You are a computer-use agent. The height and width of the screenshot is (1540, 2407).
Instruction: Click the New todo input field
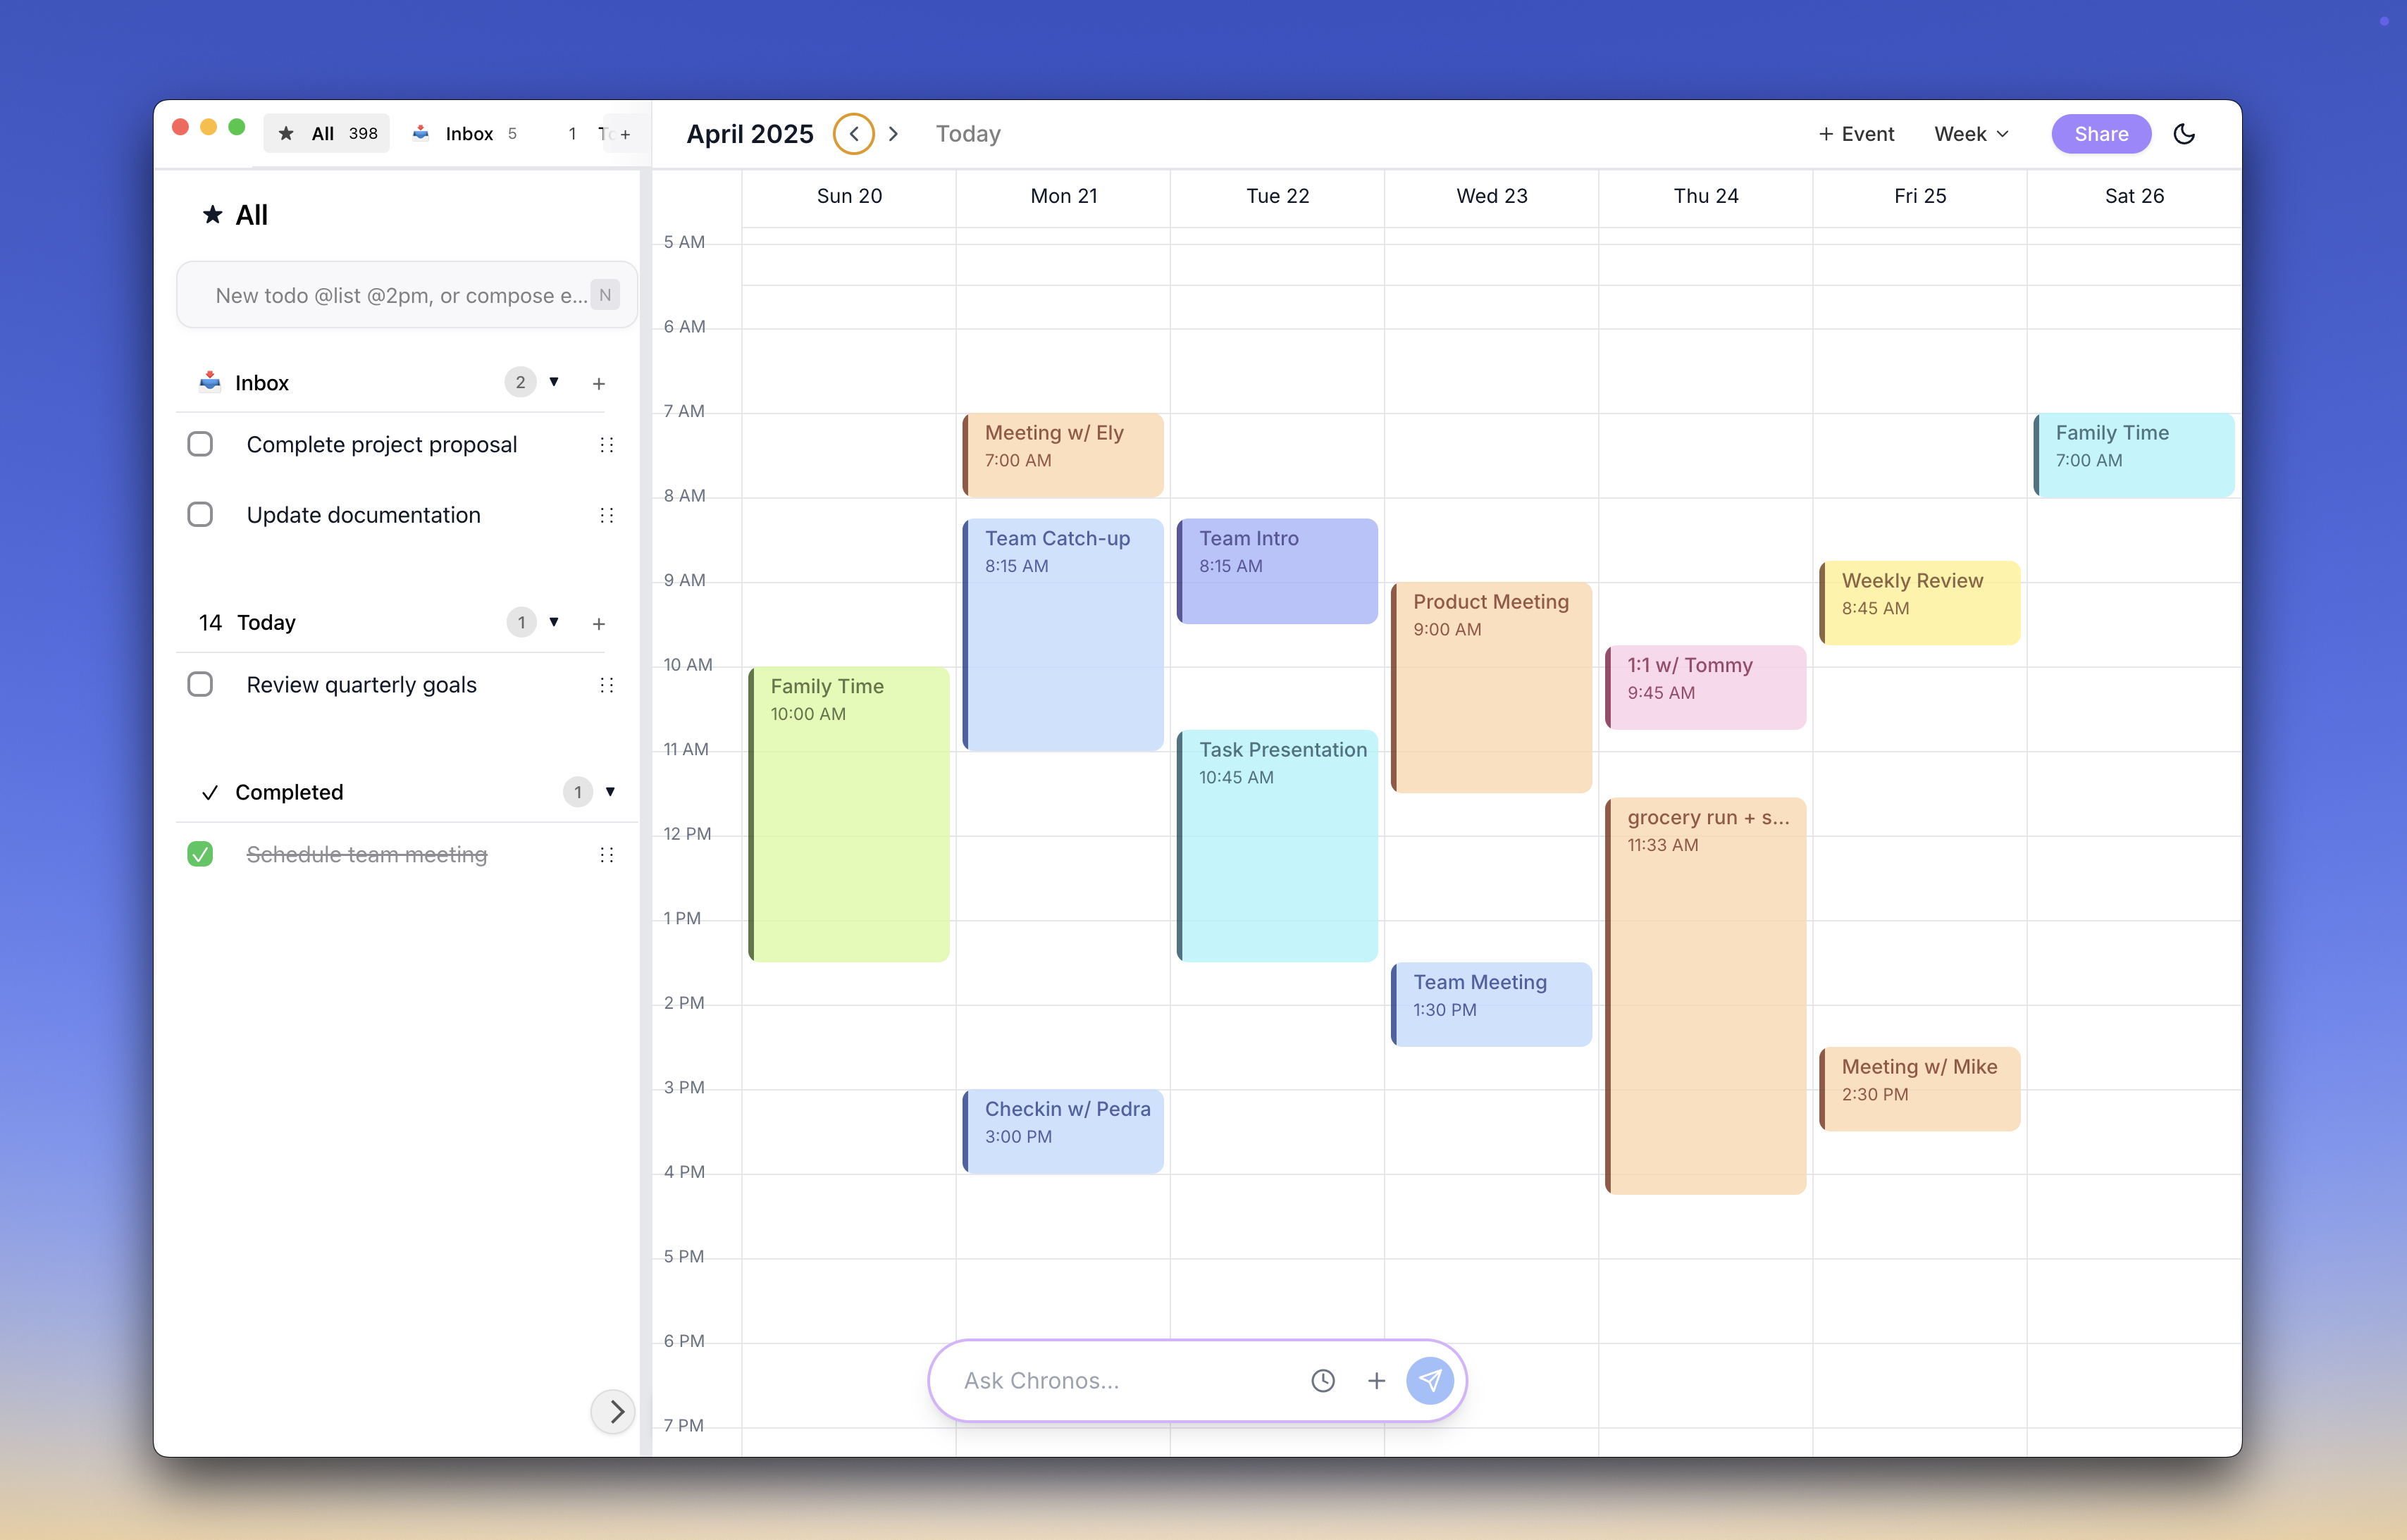click(x=400, y=295)
